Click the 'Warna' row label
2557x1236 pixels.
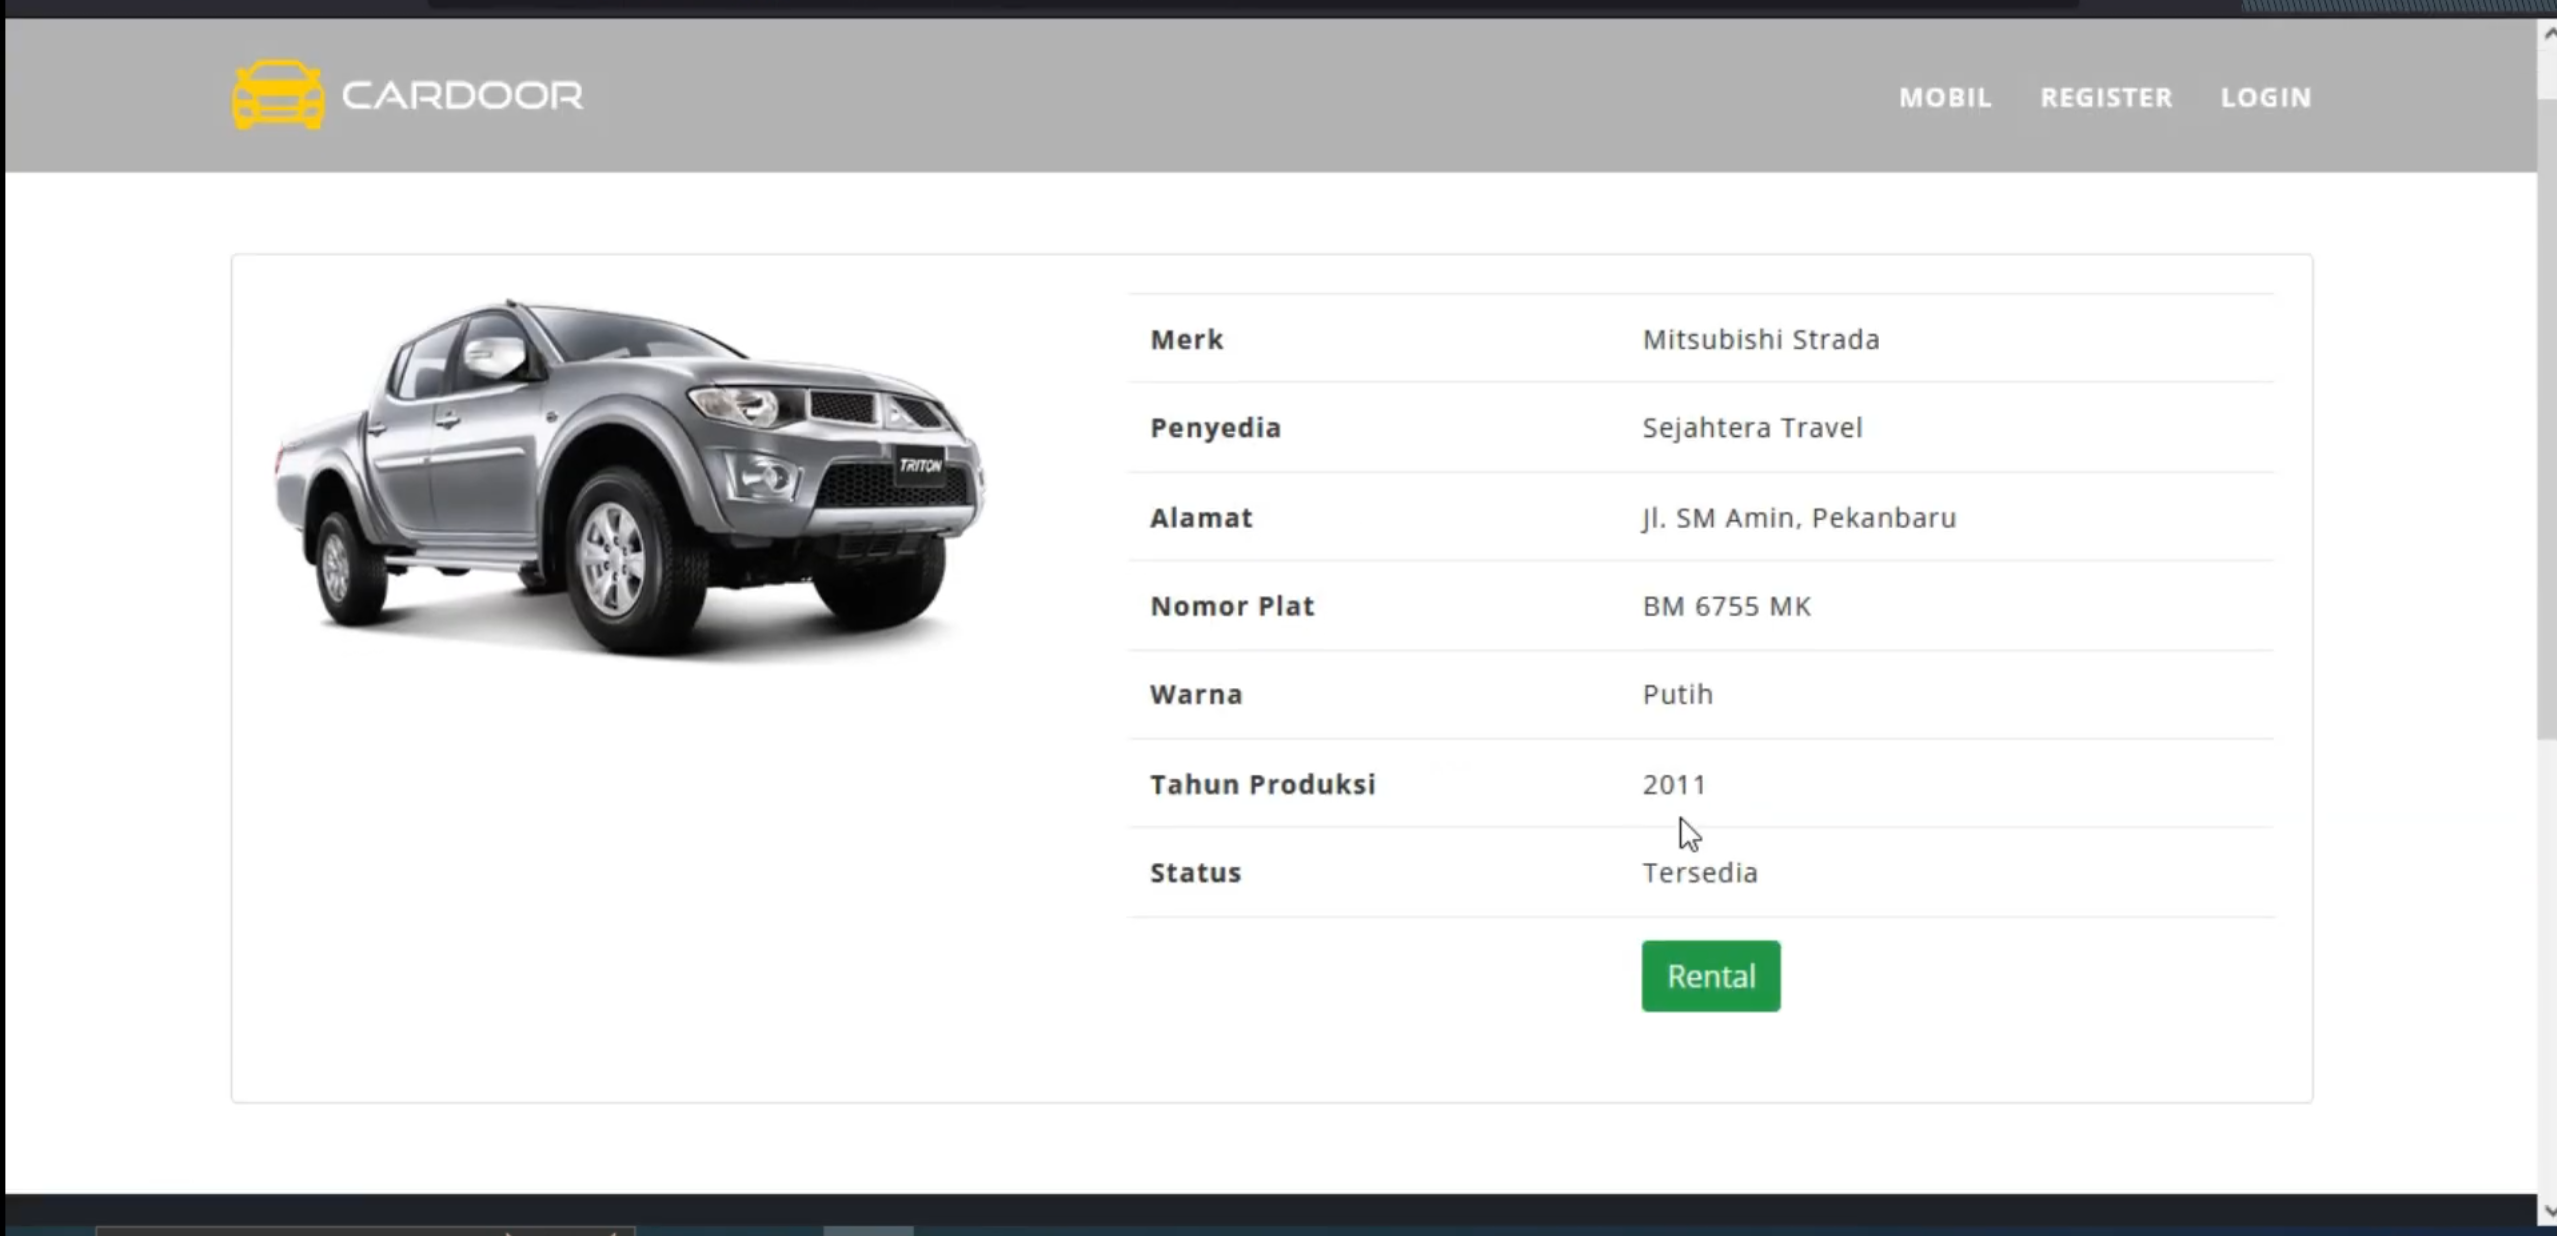click(x=1196, y=694)
